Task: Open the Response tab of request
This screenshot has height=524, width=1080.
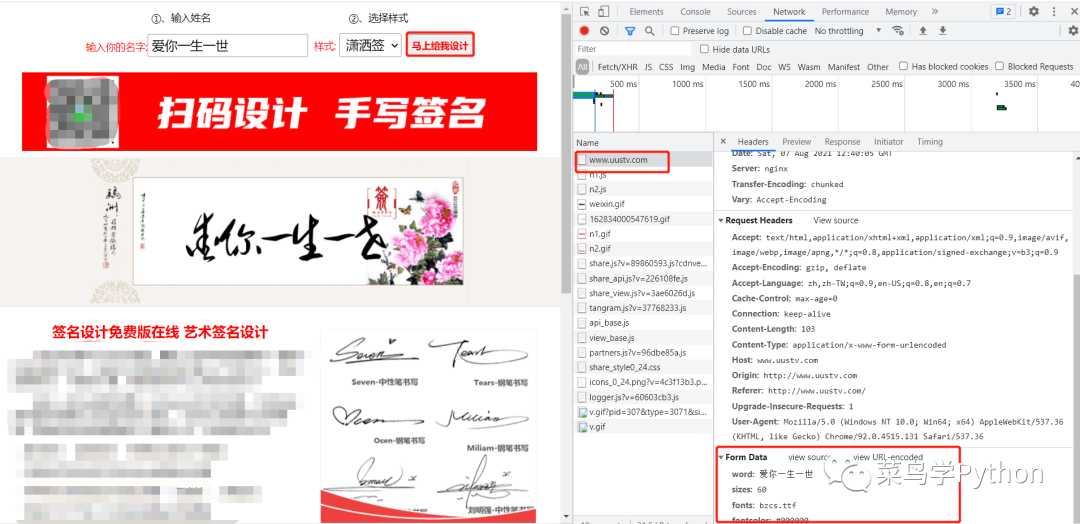Action: click(x=842, y=142)
